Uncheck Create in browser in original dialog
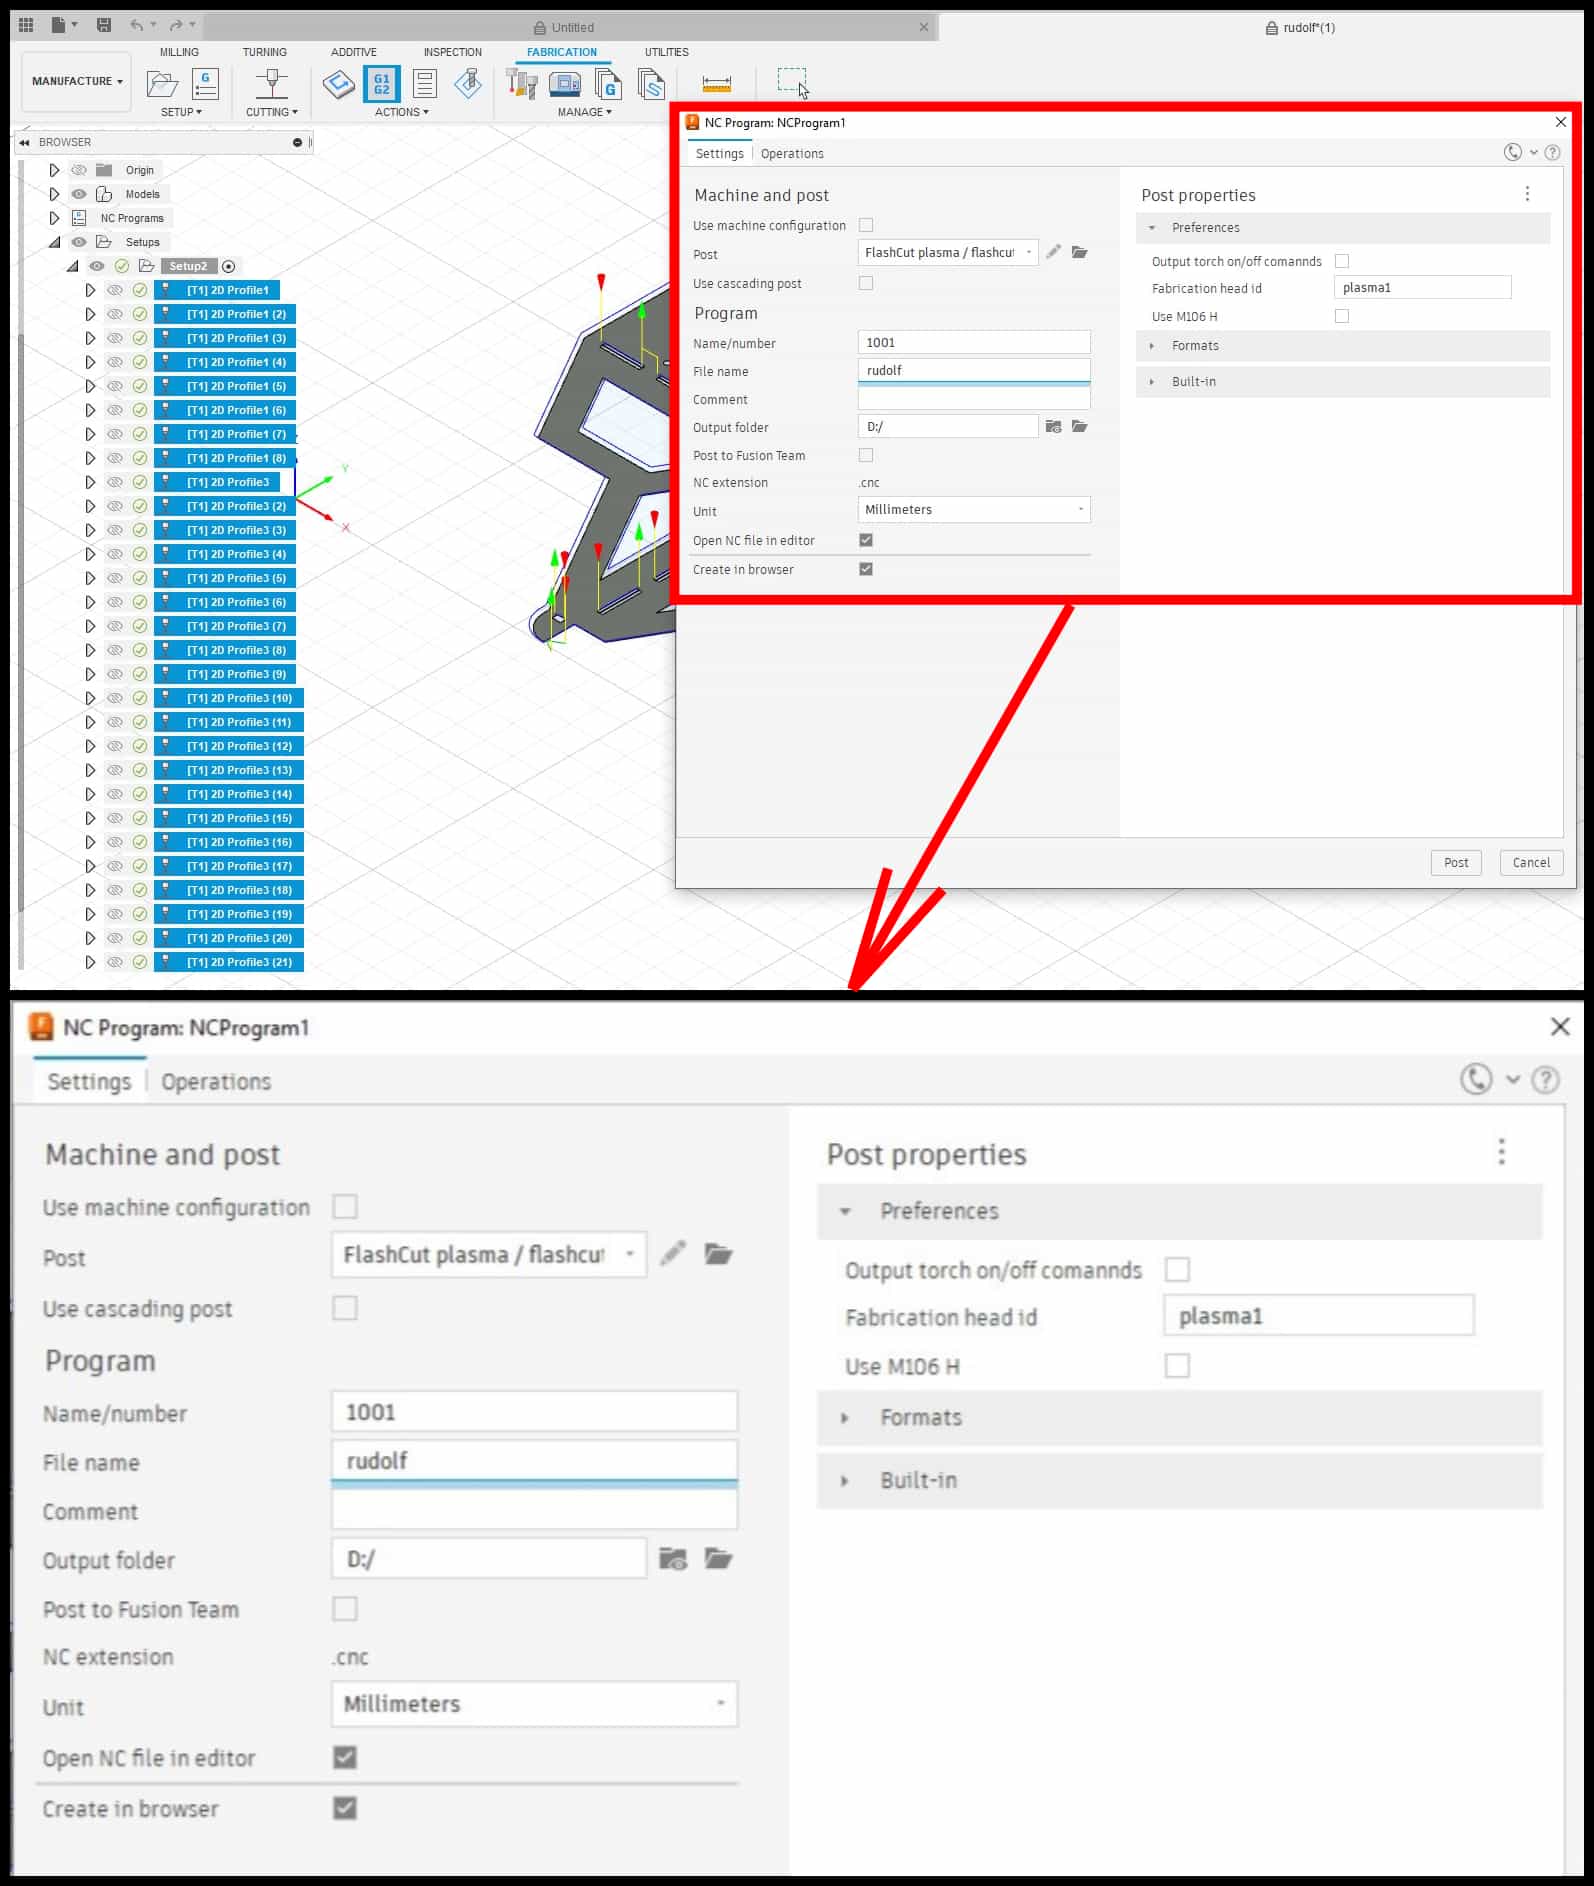The width and height of the screenshot is (1594, 1886). (x=866, y=569)
